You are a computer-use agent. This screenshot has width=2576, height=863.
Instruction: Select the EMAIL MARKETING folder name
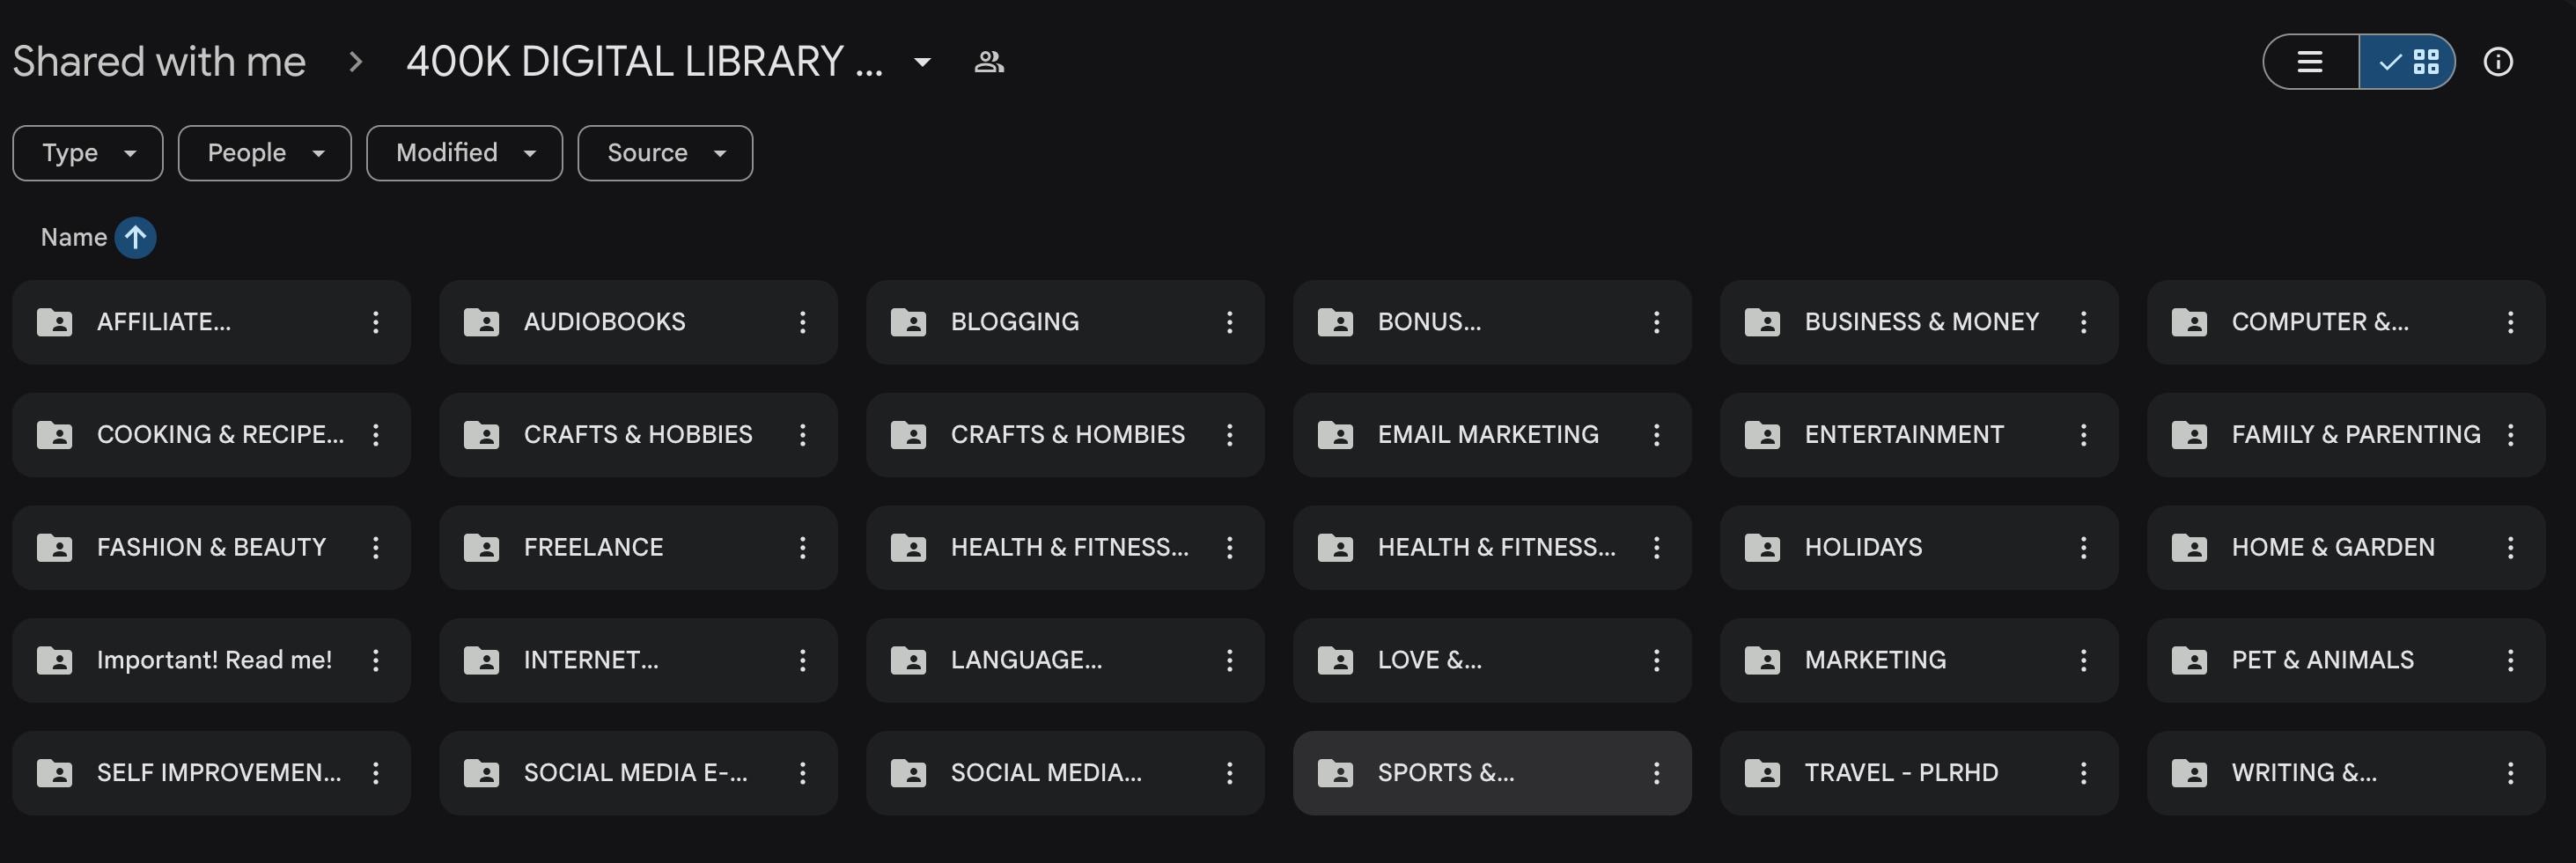coord(1488,435)
